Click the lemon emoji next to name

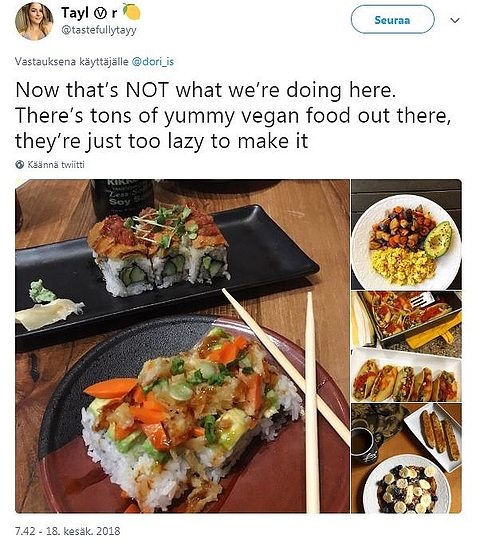[132, 12]
